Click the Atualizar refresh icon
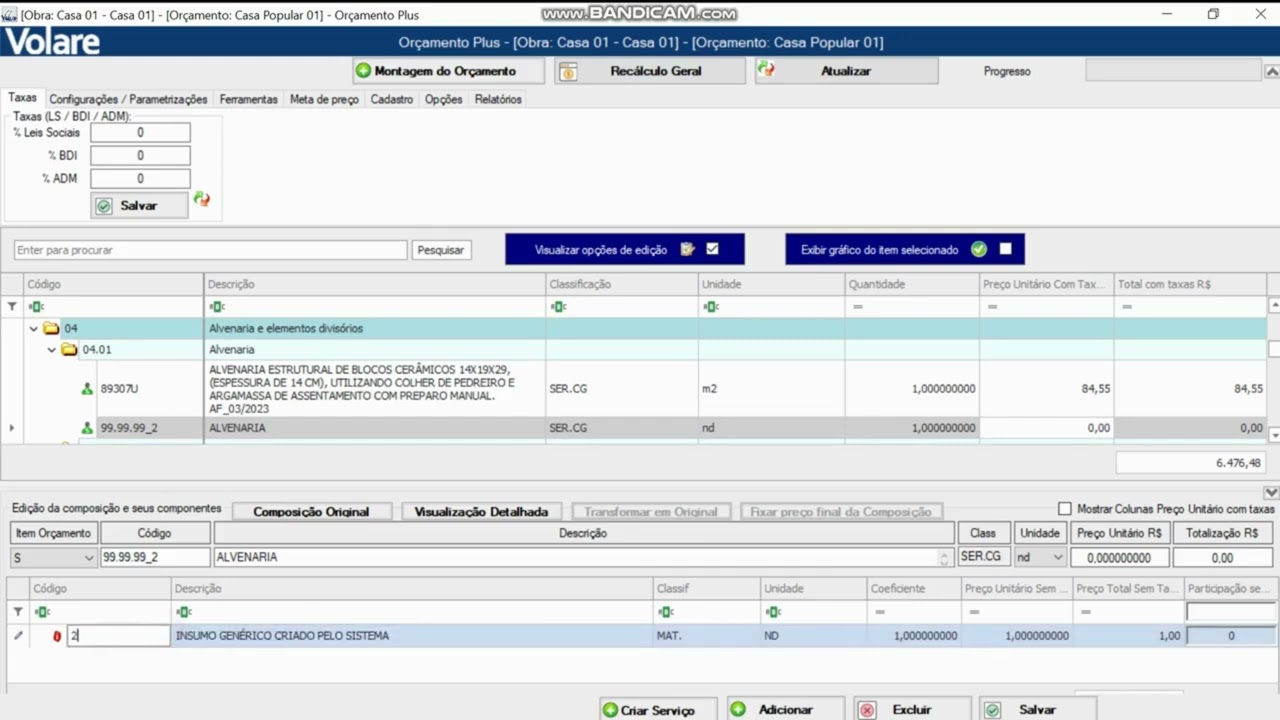1280x720 pixels. point(767,70)
